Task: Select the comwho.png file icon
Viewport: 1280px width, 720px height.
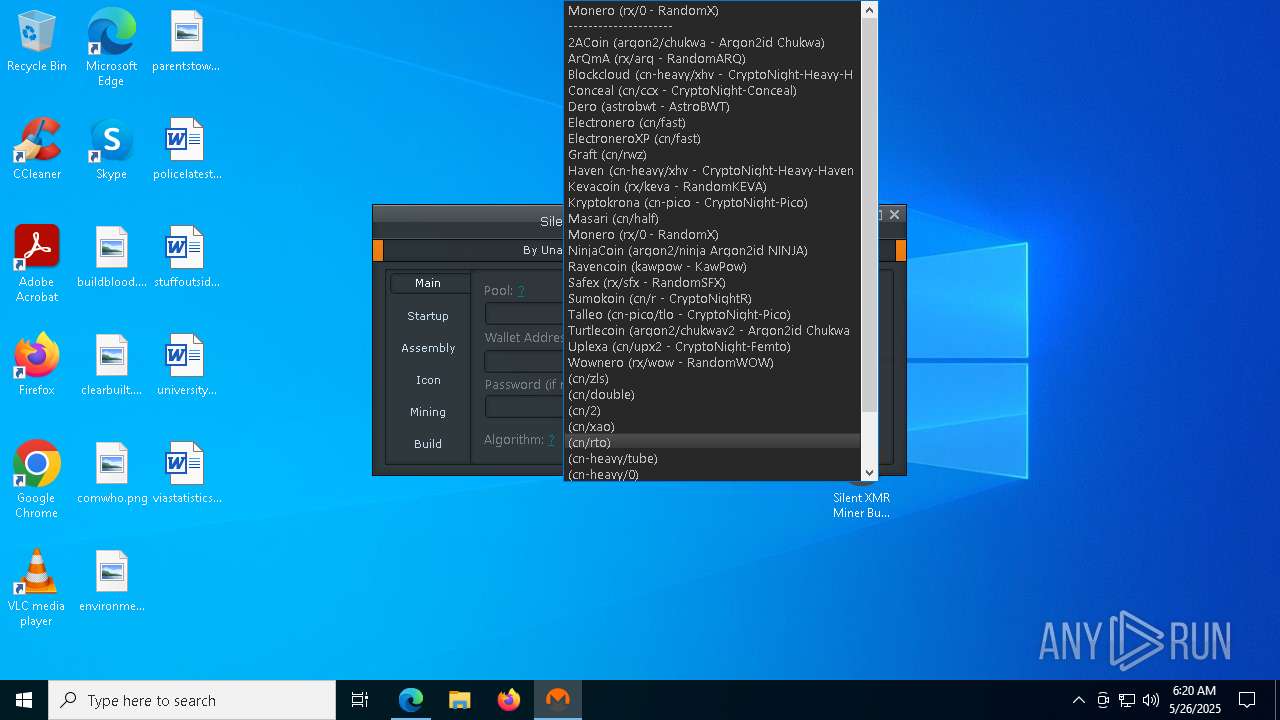Action: tap(111, 474)
